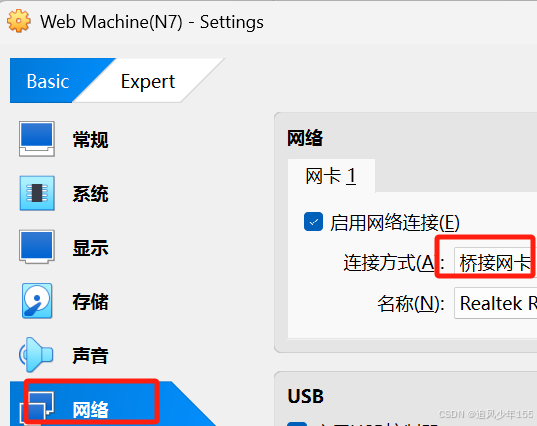Image resolution: width=537 pixels, height=426 pixels.
Task: Select the 网卡 1 adapter tab
Action: [x=331, y=176]
